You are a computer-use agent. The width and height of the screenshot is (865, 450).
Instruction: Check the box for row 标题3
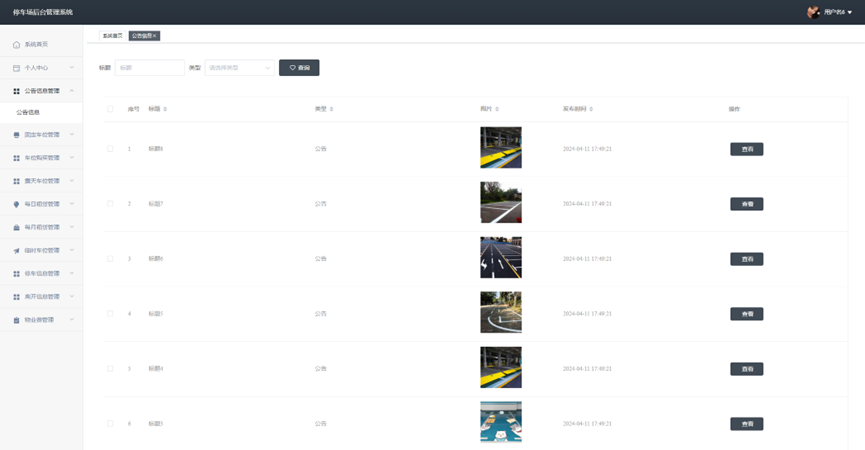[110, 424]
